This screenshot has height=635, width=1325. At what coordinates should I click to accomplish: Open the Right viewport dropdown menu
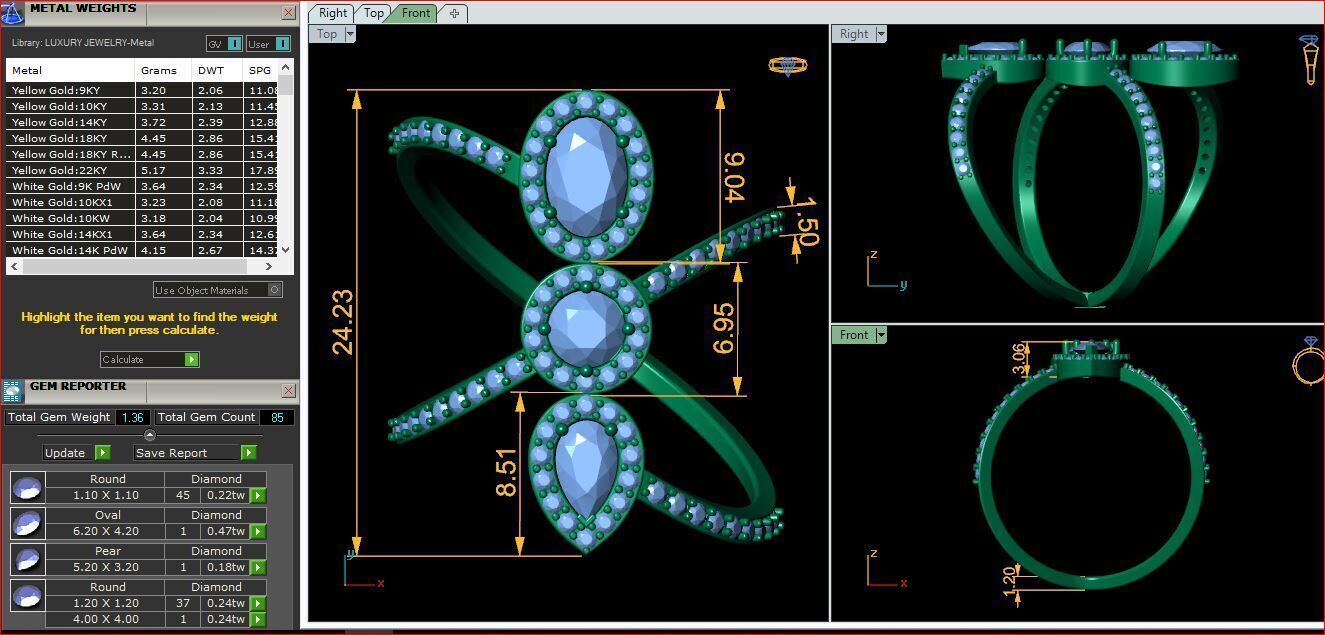pos(880,34)
